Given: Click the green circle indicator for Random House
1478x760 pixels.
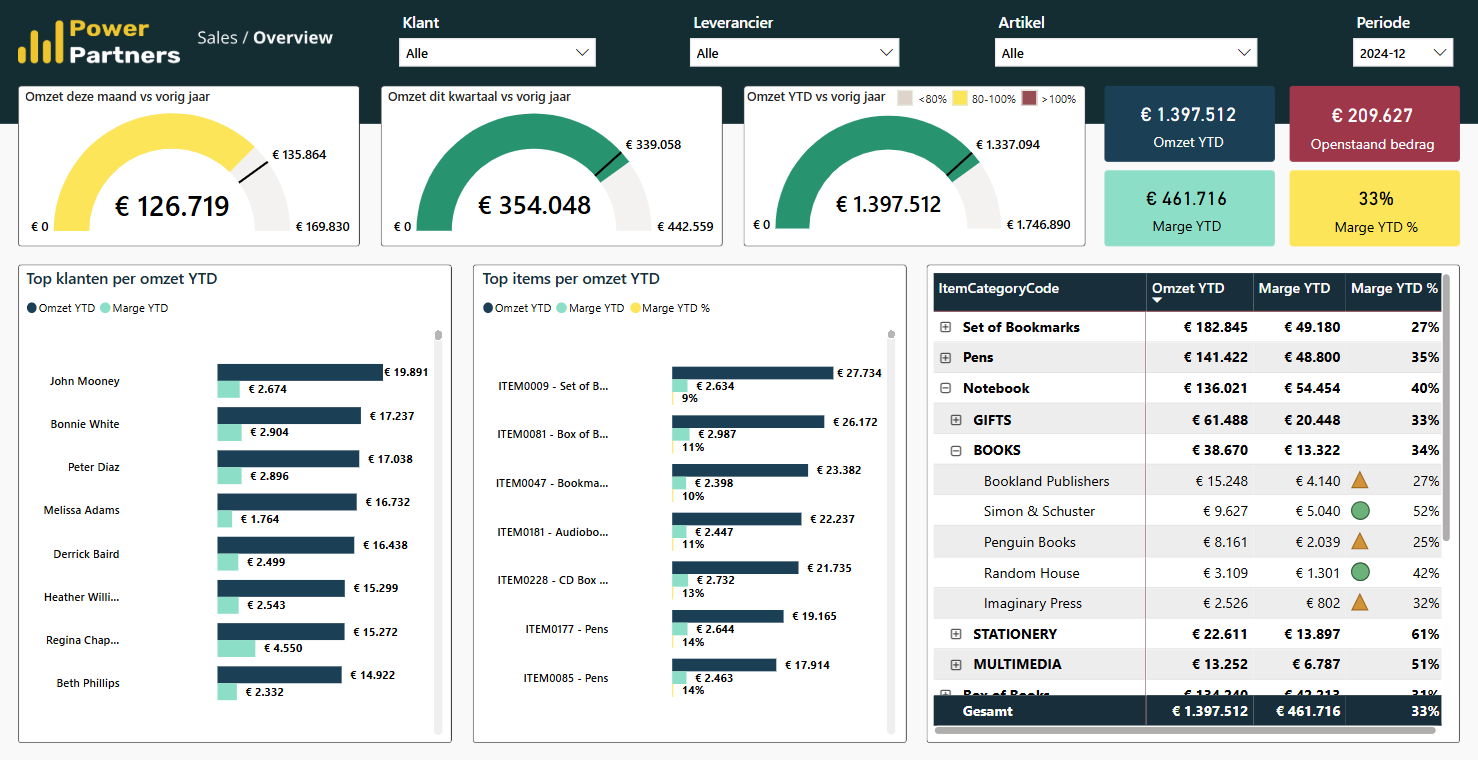Looking at the screenshot, I should [x=1359, y=572].
